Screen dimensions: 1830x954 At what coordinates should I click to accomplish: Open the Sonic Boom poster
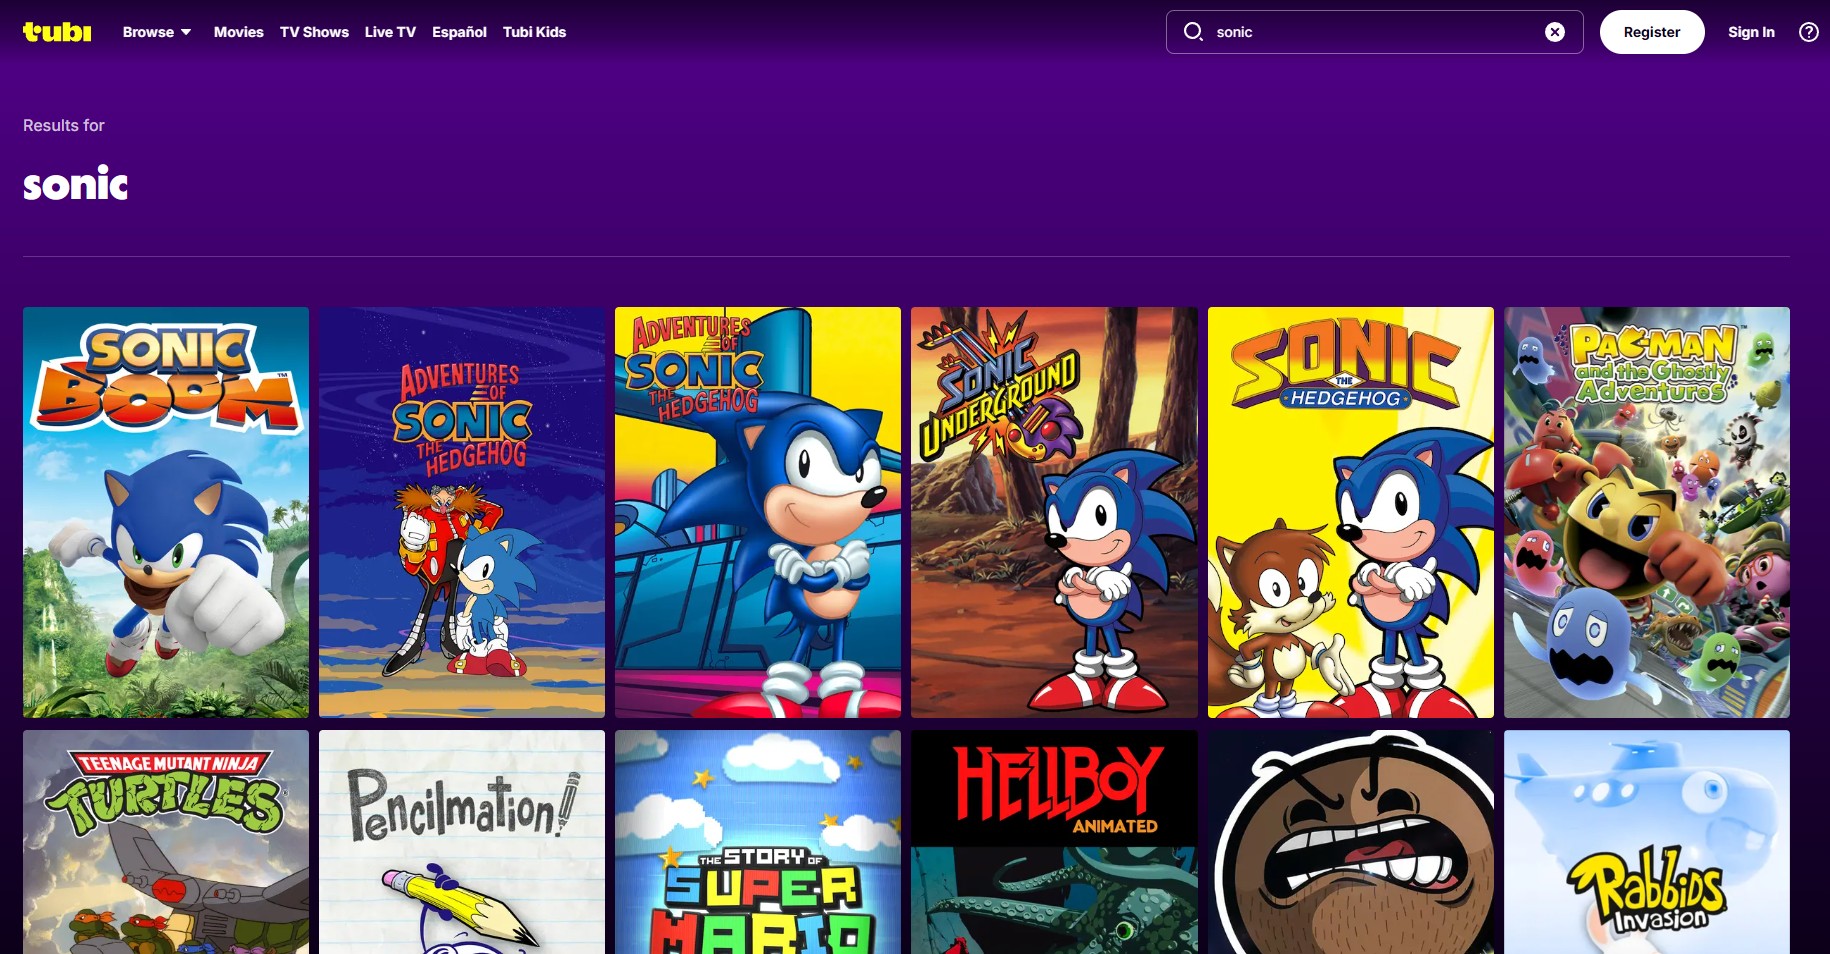[x=166, y=512]
